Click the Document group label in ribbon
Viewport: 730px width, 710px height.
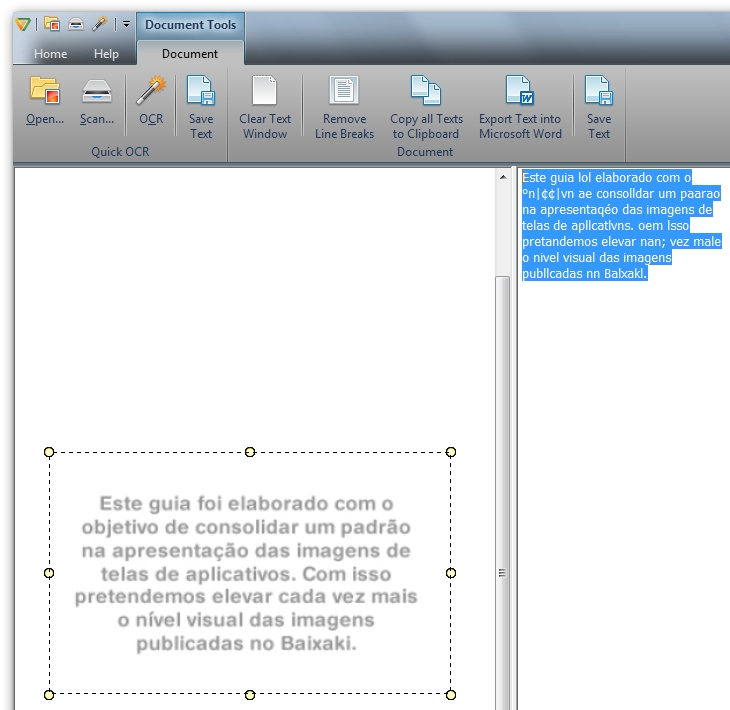click(425, 152)
